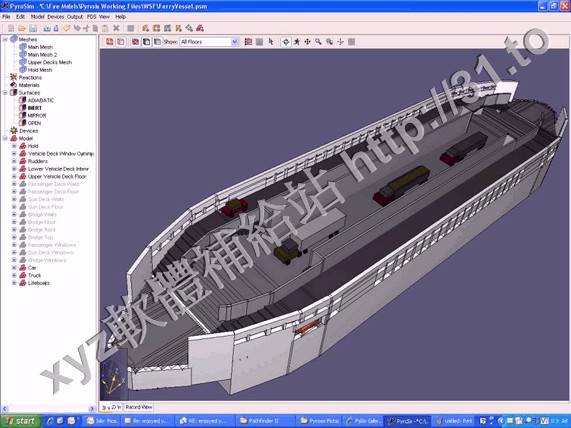
Task: Open the Model menu
Action: coord(37,17)
